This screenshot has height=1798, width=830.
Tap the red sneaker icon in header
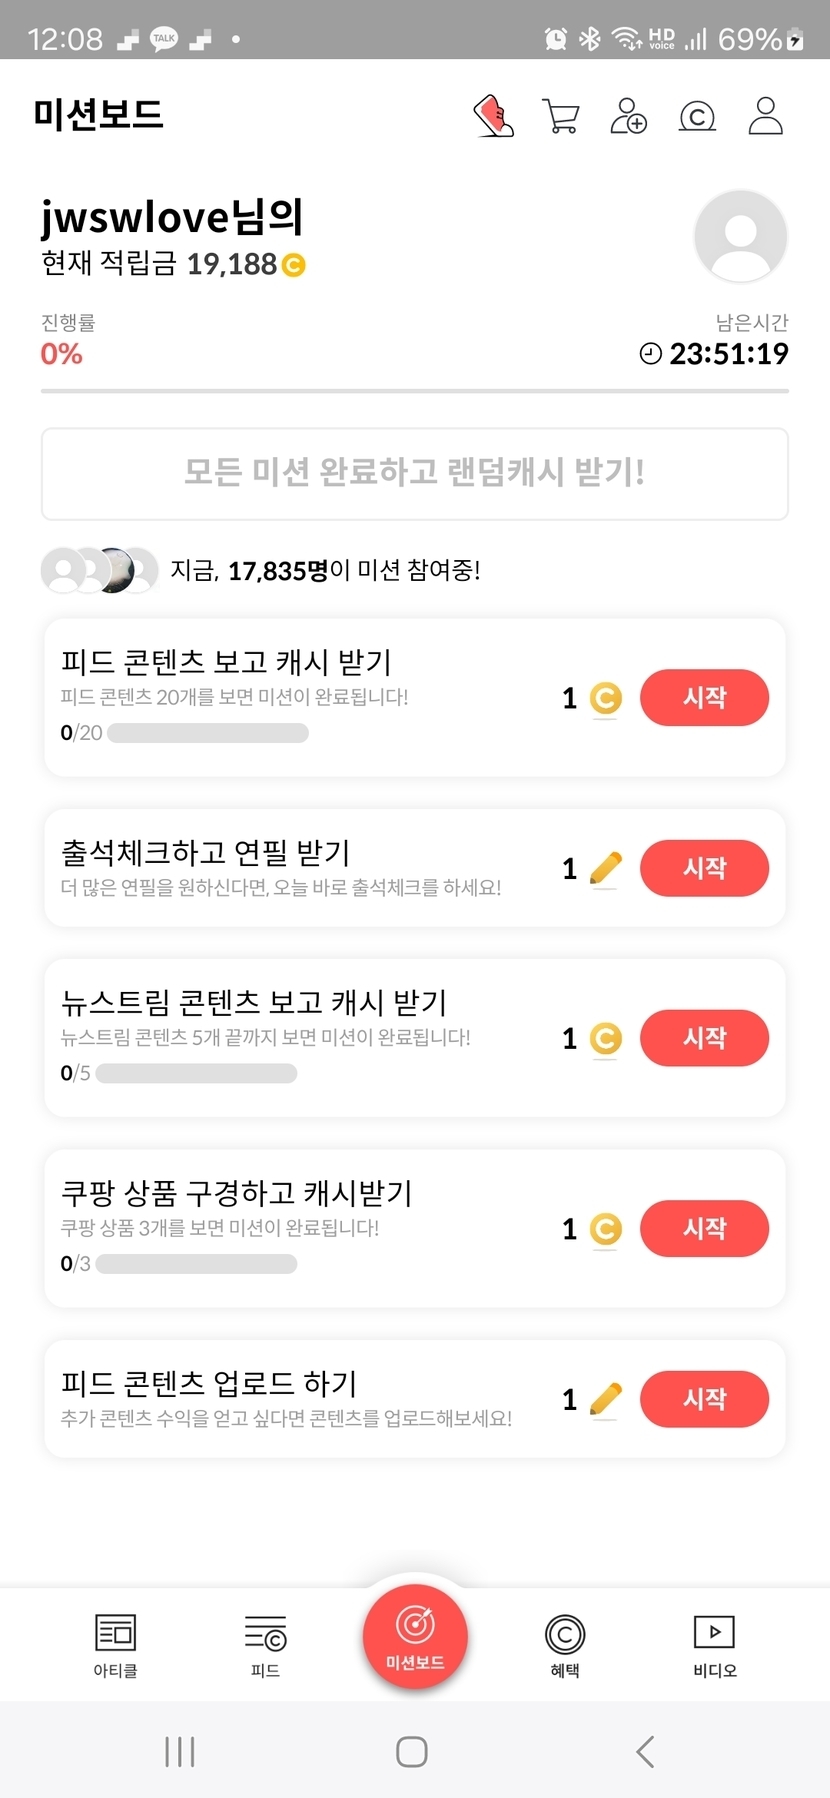[x=493, y=116]
